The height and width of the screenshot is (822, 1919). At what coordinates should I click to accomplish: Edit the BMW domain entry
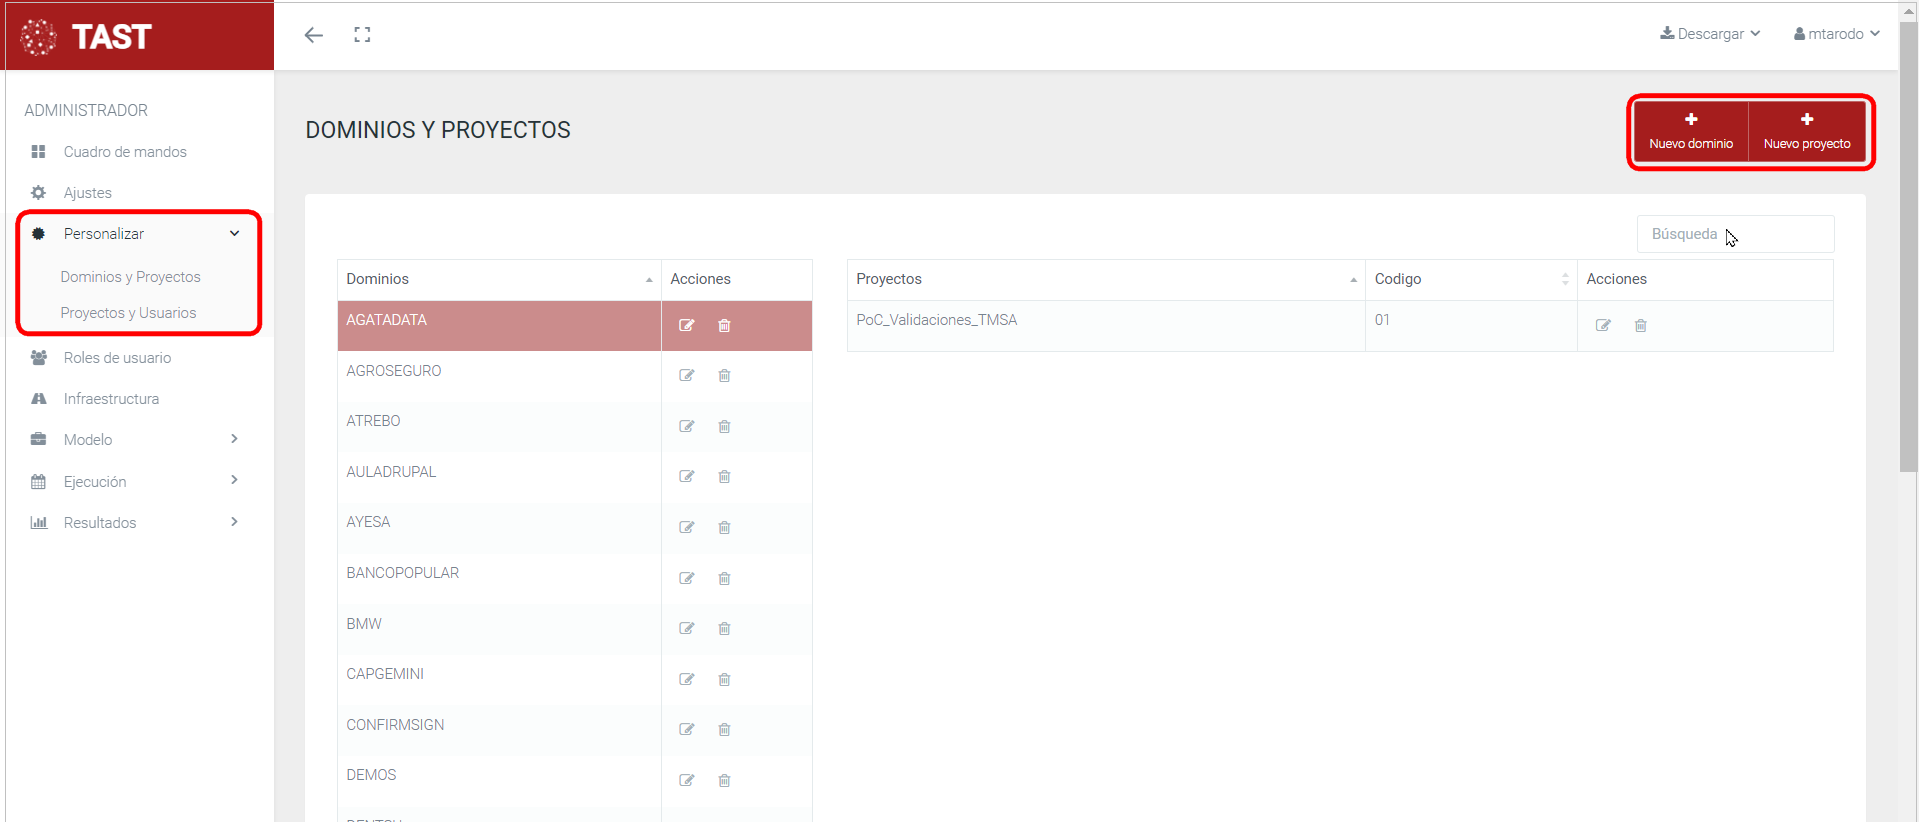point(687,629)
